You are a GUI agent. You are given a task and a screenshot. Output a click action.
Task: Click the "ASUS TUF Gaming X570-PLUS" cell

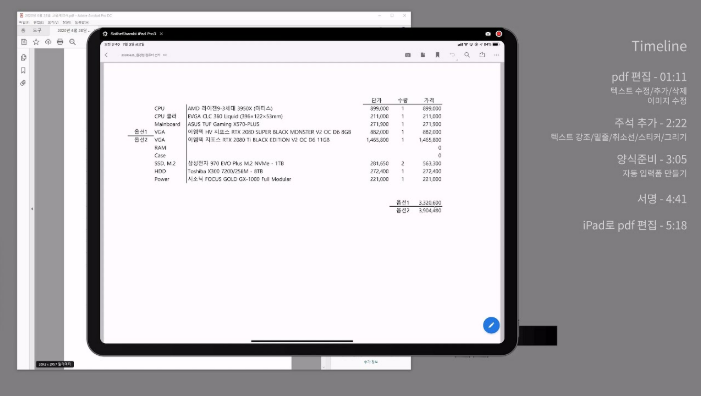point(224,124)
